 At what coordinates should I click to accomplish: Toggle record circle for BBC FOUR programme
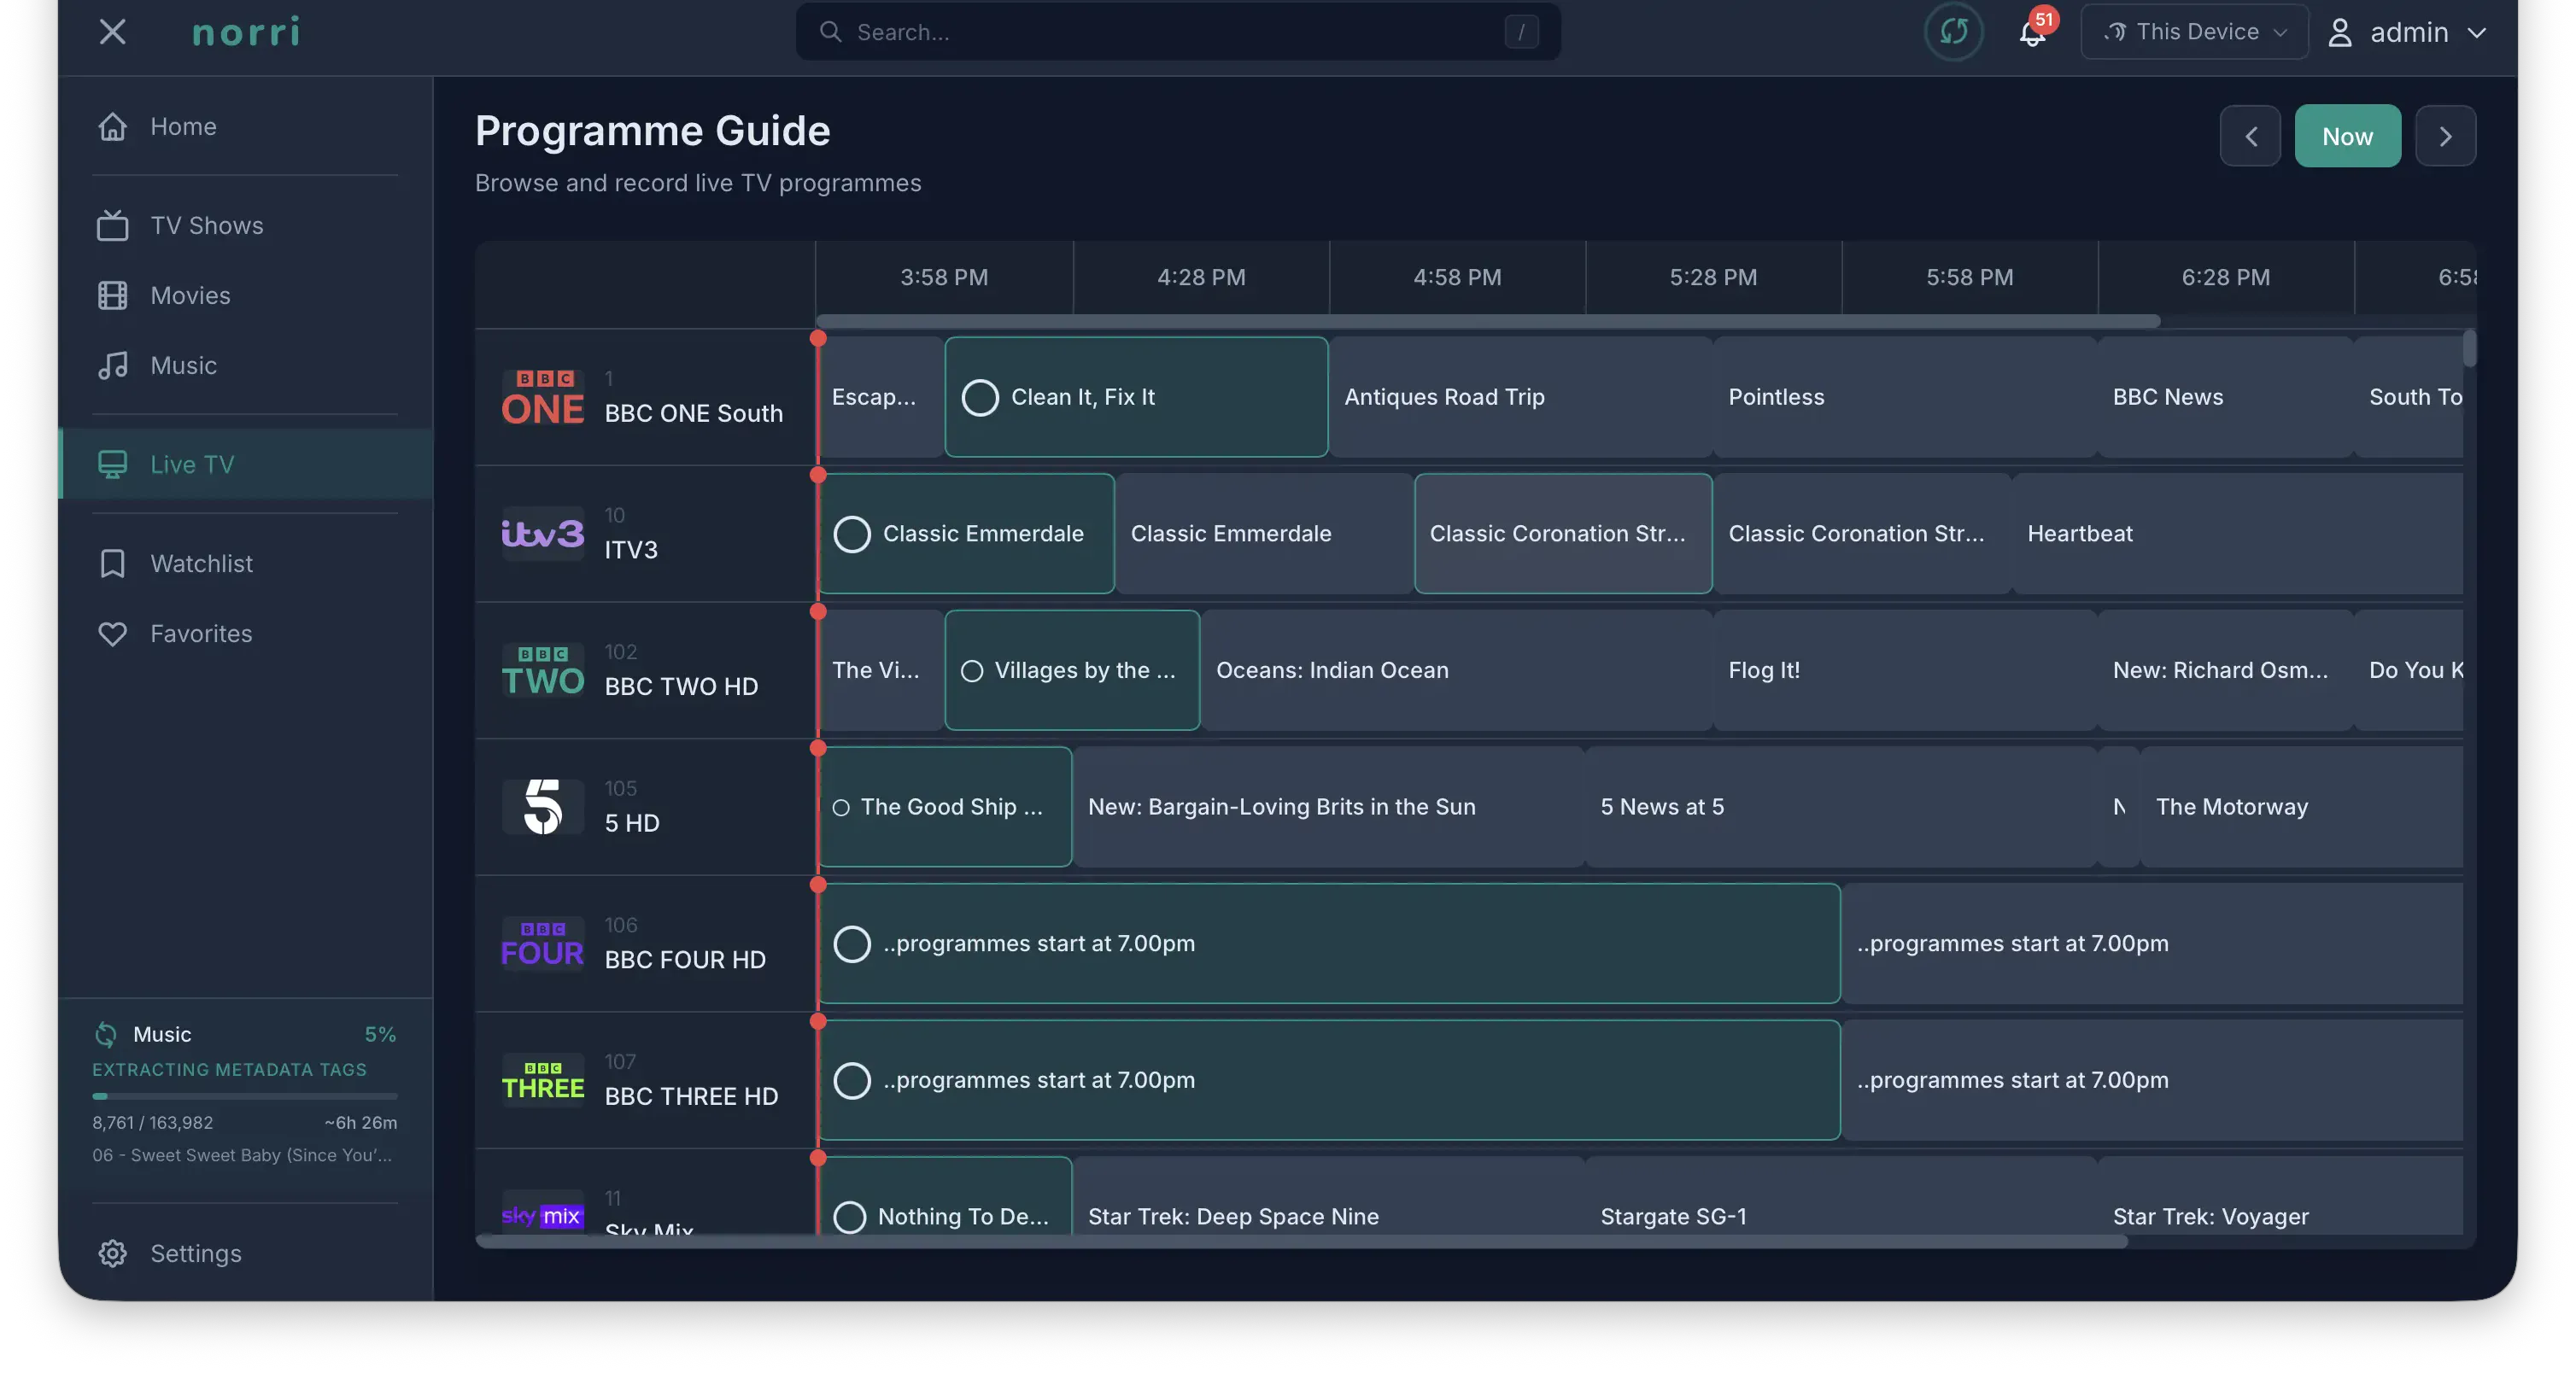pyautogui.click(x=852, y=944)
